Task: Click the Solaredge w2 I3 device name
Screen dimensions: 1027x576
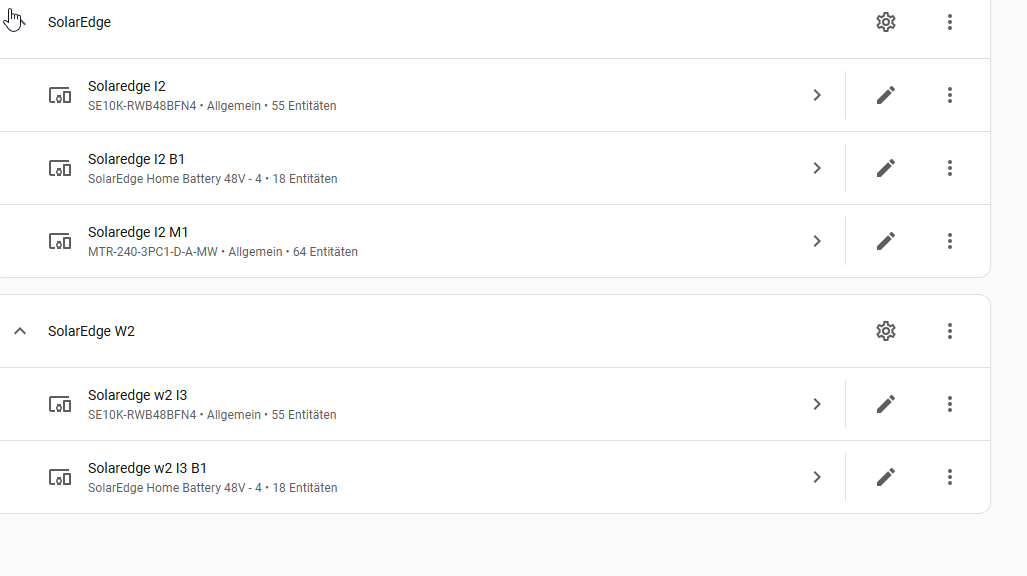Action: coord(137,395)
